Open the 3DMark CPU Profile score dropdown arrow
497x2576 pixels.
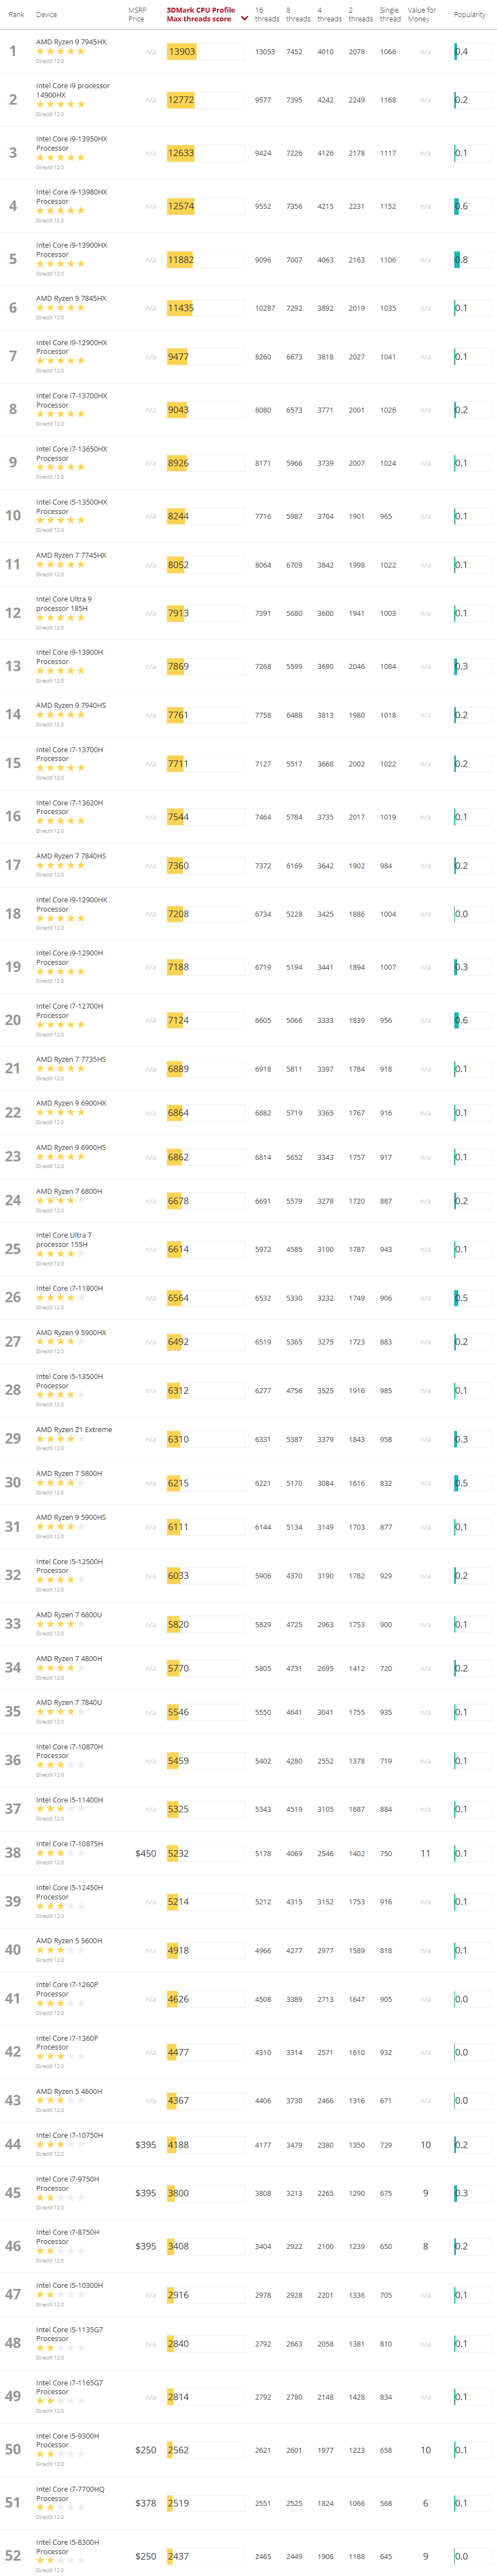244,18
